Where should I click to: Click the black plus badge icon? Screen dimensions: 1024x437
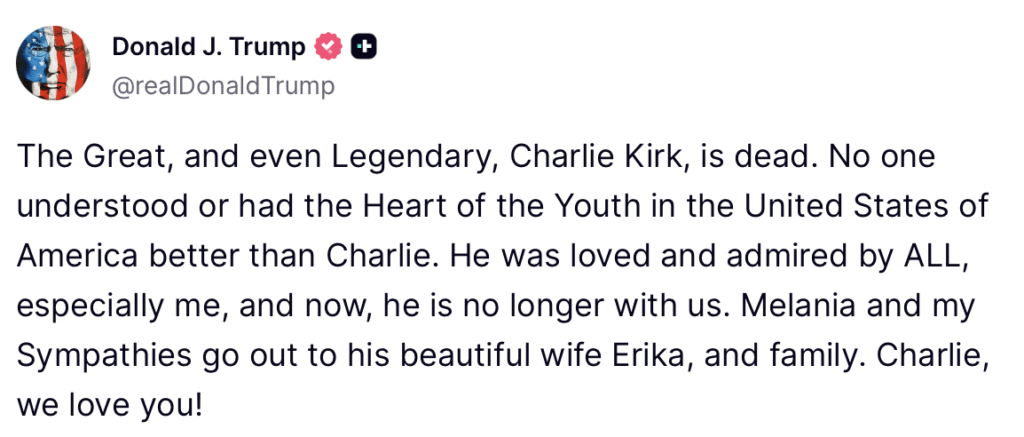click(365, 46)
